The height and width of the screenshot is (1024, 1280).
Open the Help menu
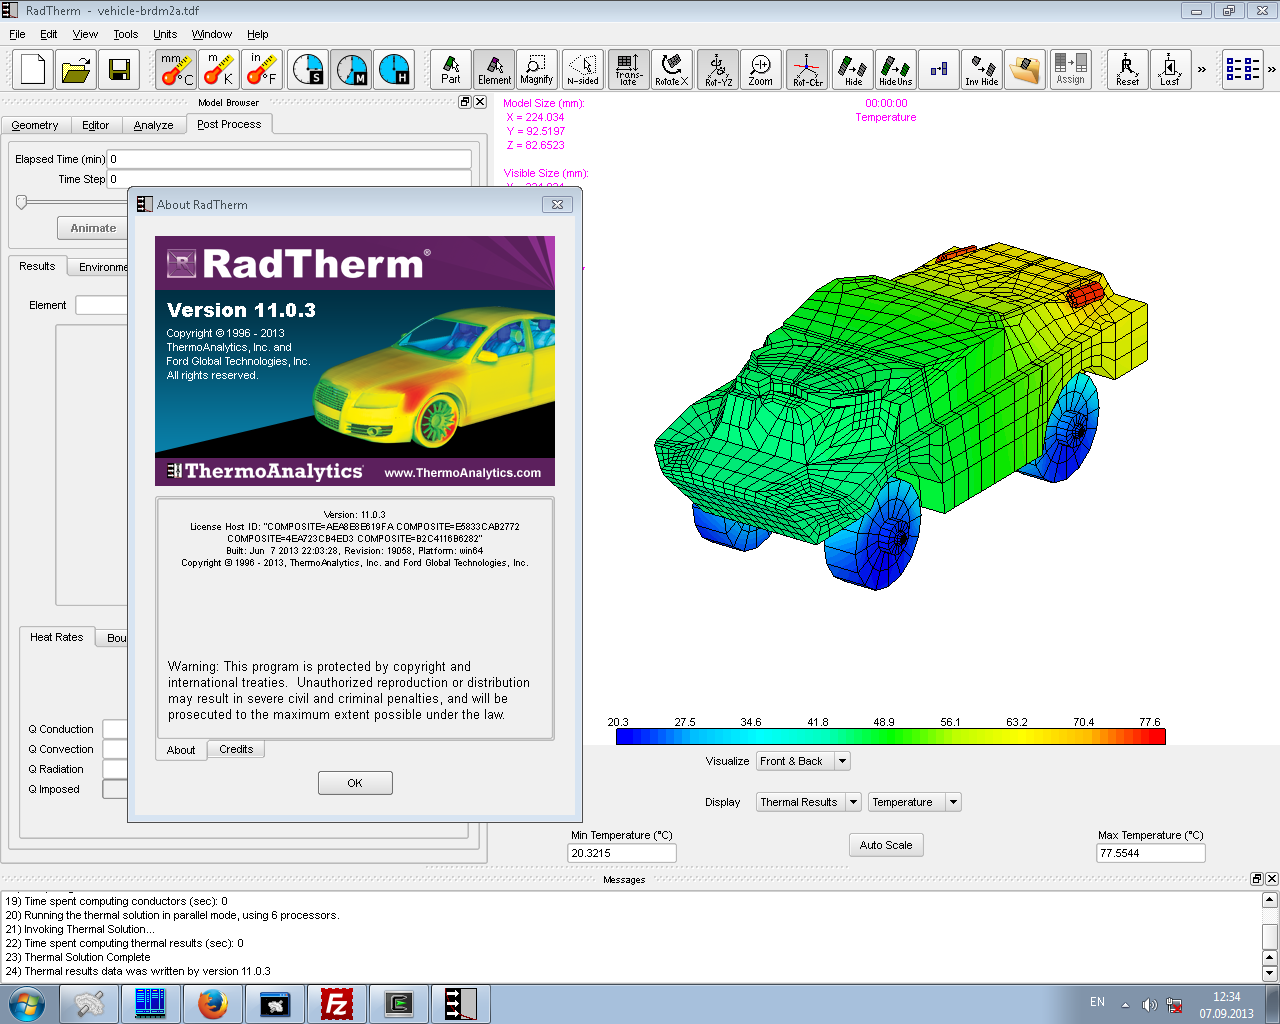(258, 34)
